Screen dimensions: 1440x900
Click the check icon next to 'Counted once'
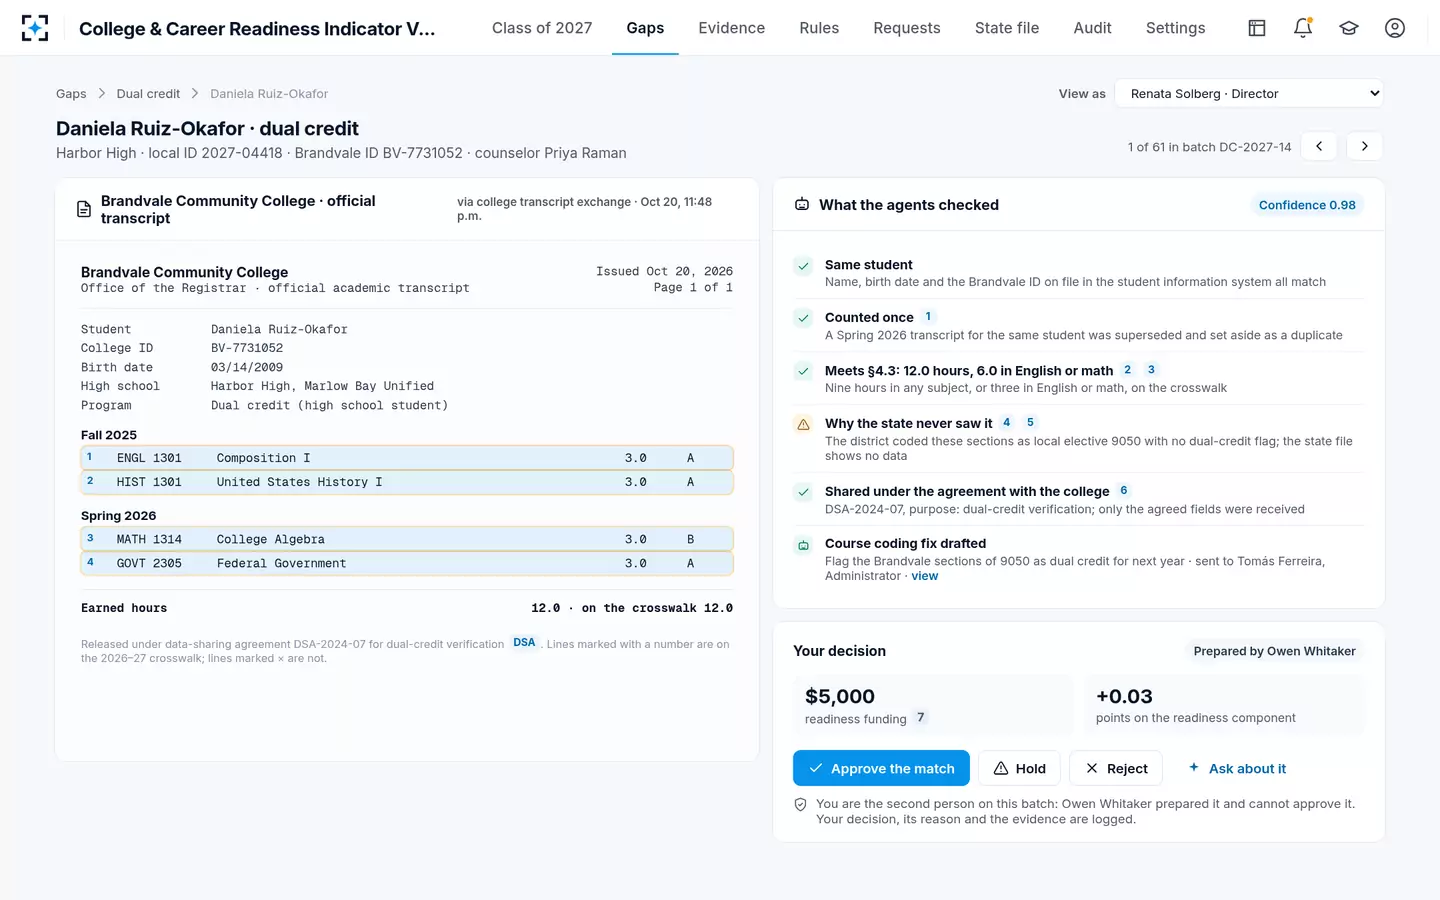coord(803,318)
